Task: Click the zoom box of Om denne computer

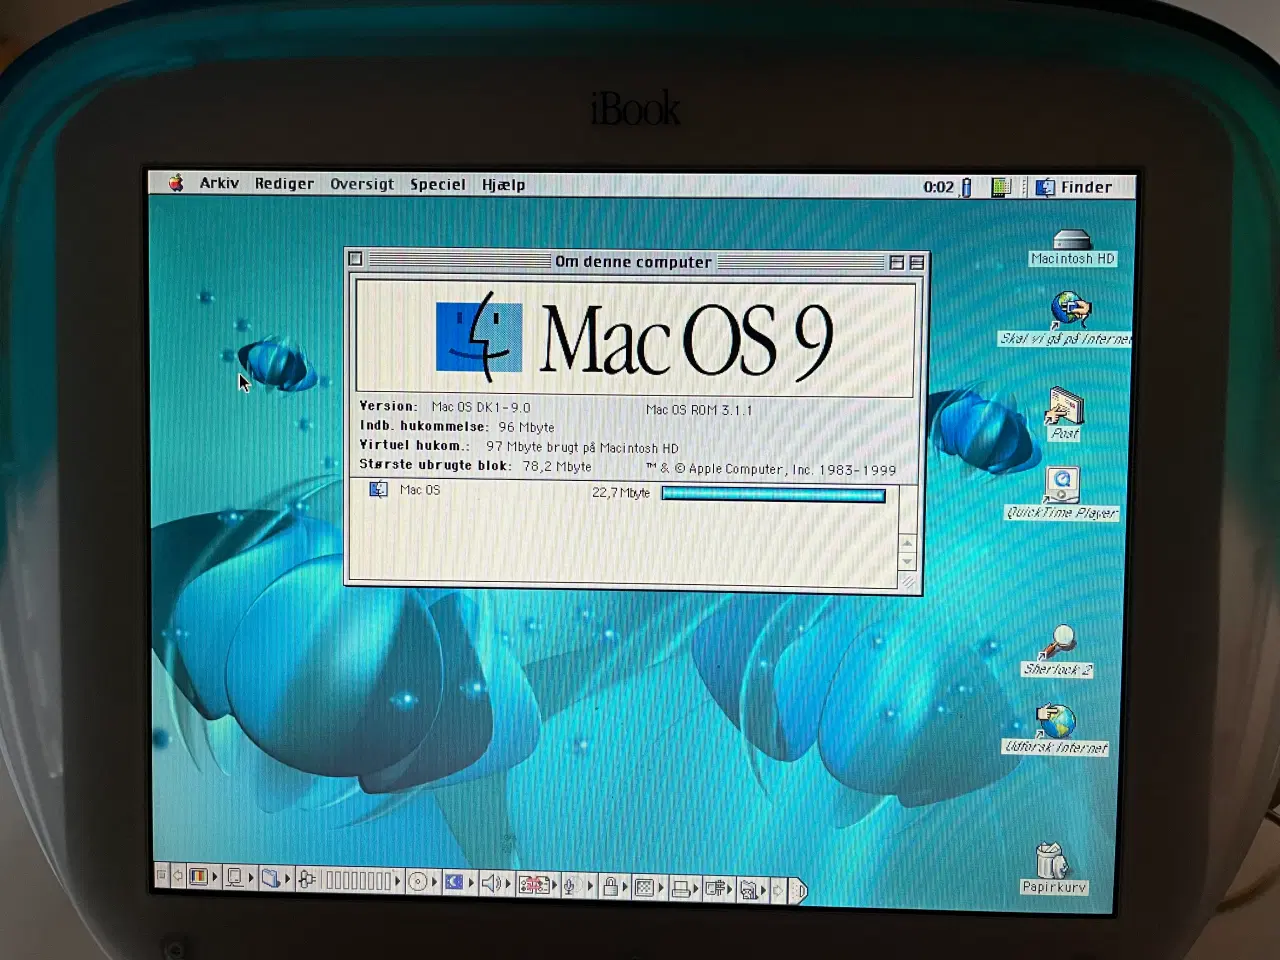Action: (896, 262)
